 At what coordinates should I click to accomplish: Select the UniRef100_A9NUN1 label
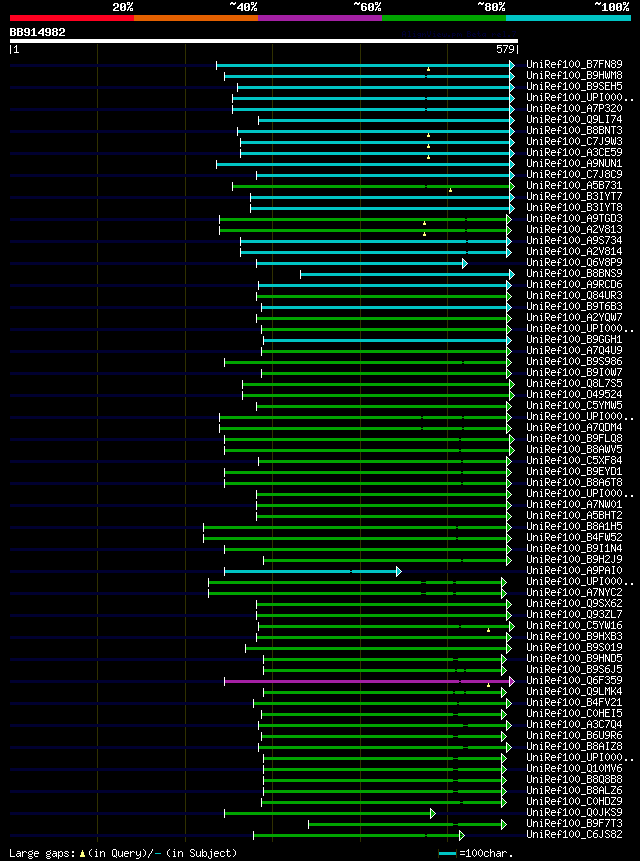click(x=574, y=164)
